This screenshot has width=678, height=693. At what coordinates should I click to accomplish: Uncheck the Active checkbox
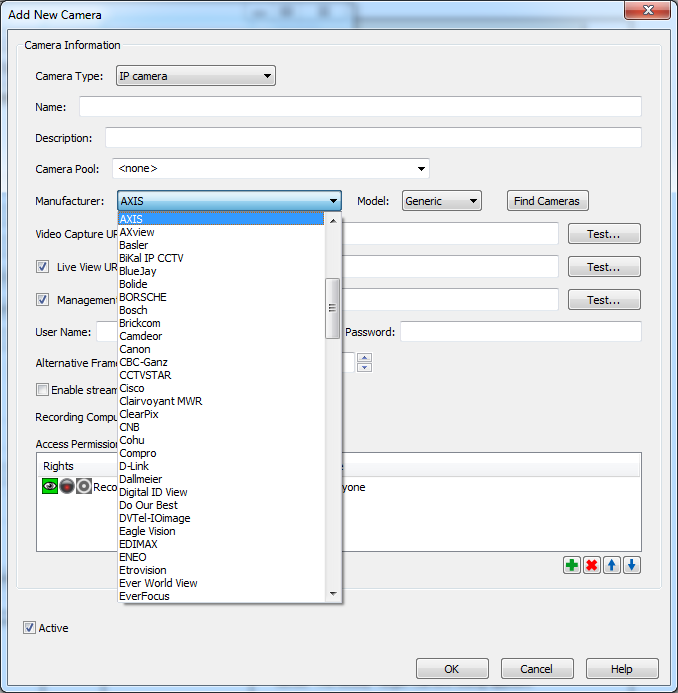(29, 628)
